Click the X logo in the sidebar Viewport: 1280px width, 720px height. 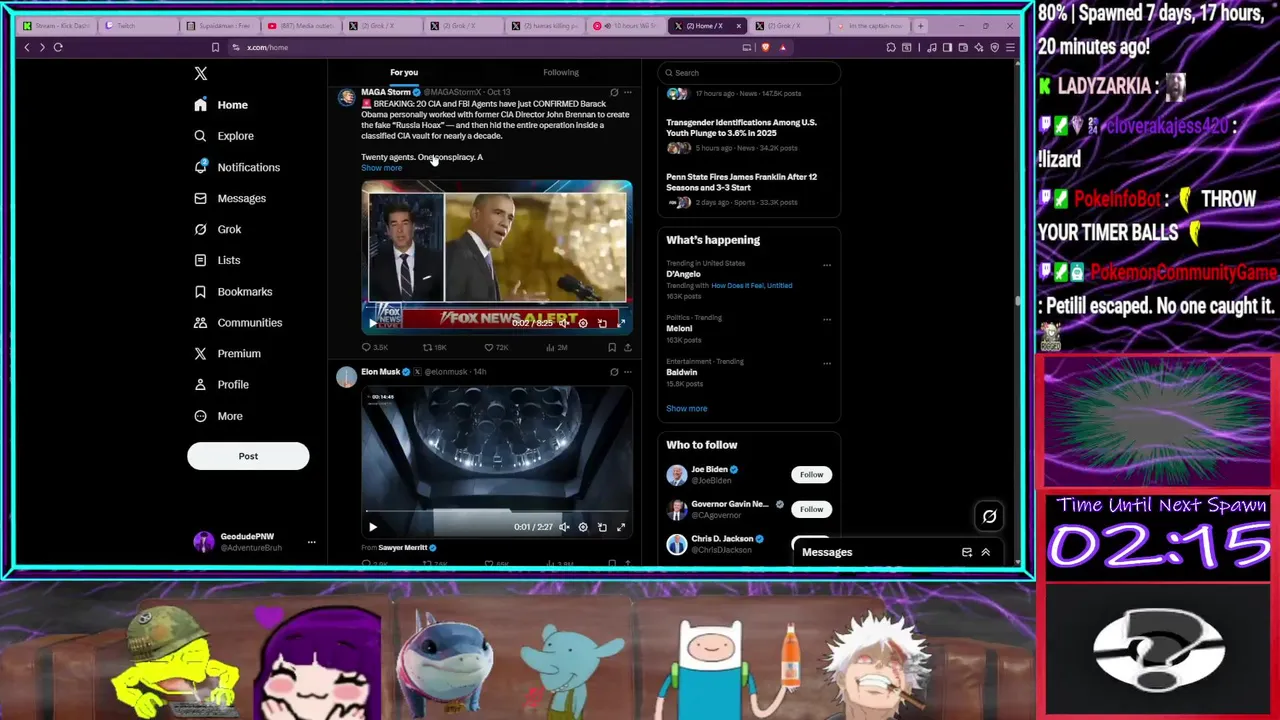click(201, 73)
